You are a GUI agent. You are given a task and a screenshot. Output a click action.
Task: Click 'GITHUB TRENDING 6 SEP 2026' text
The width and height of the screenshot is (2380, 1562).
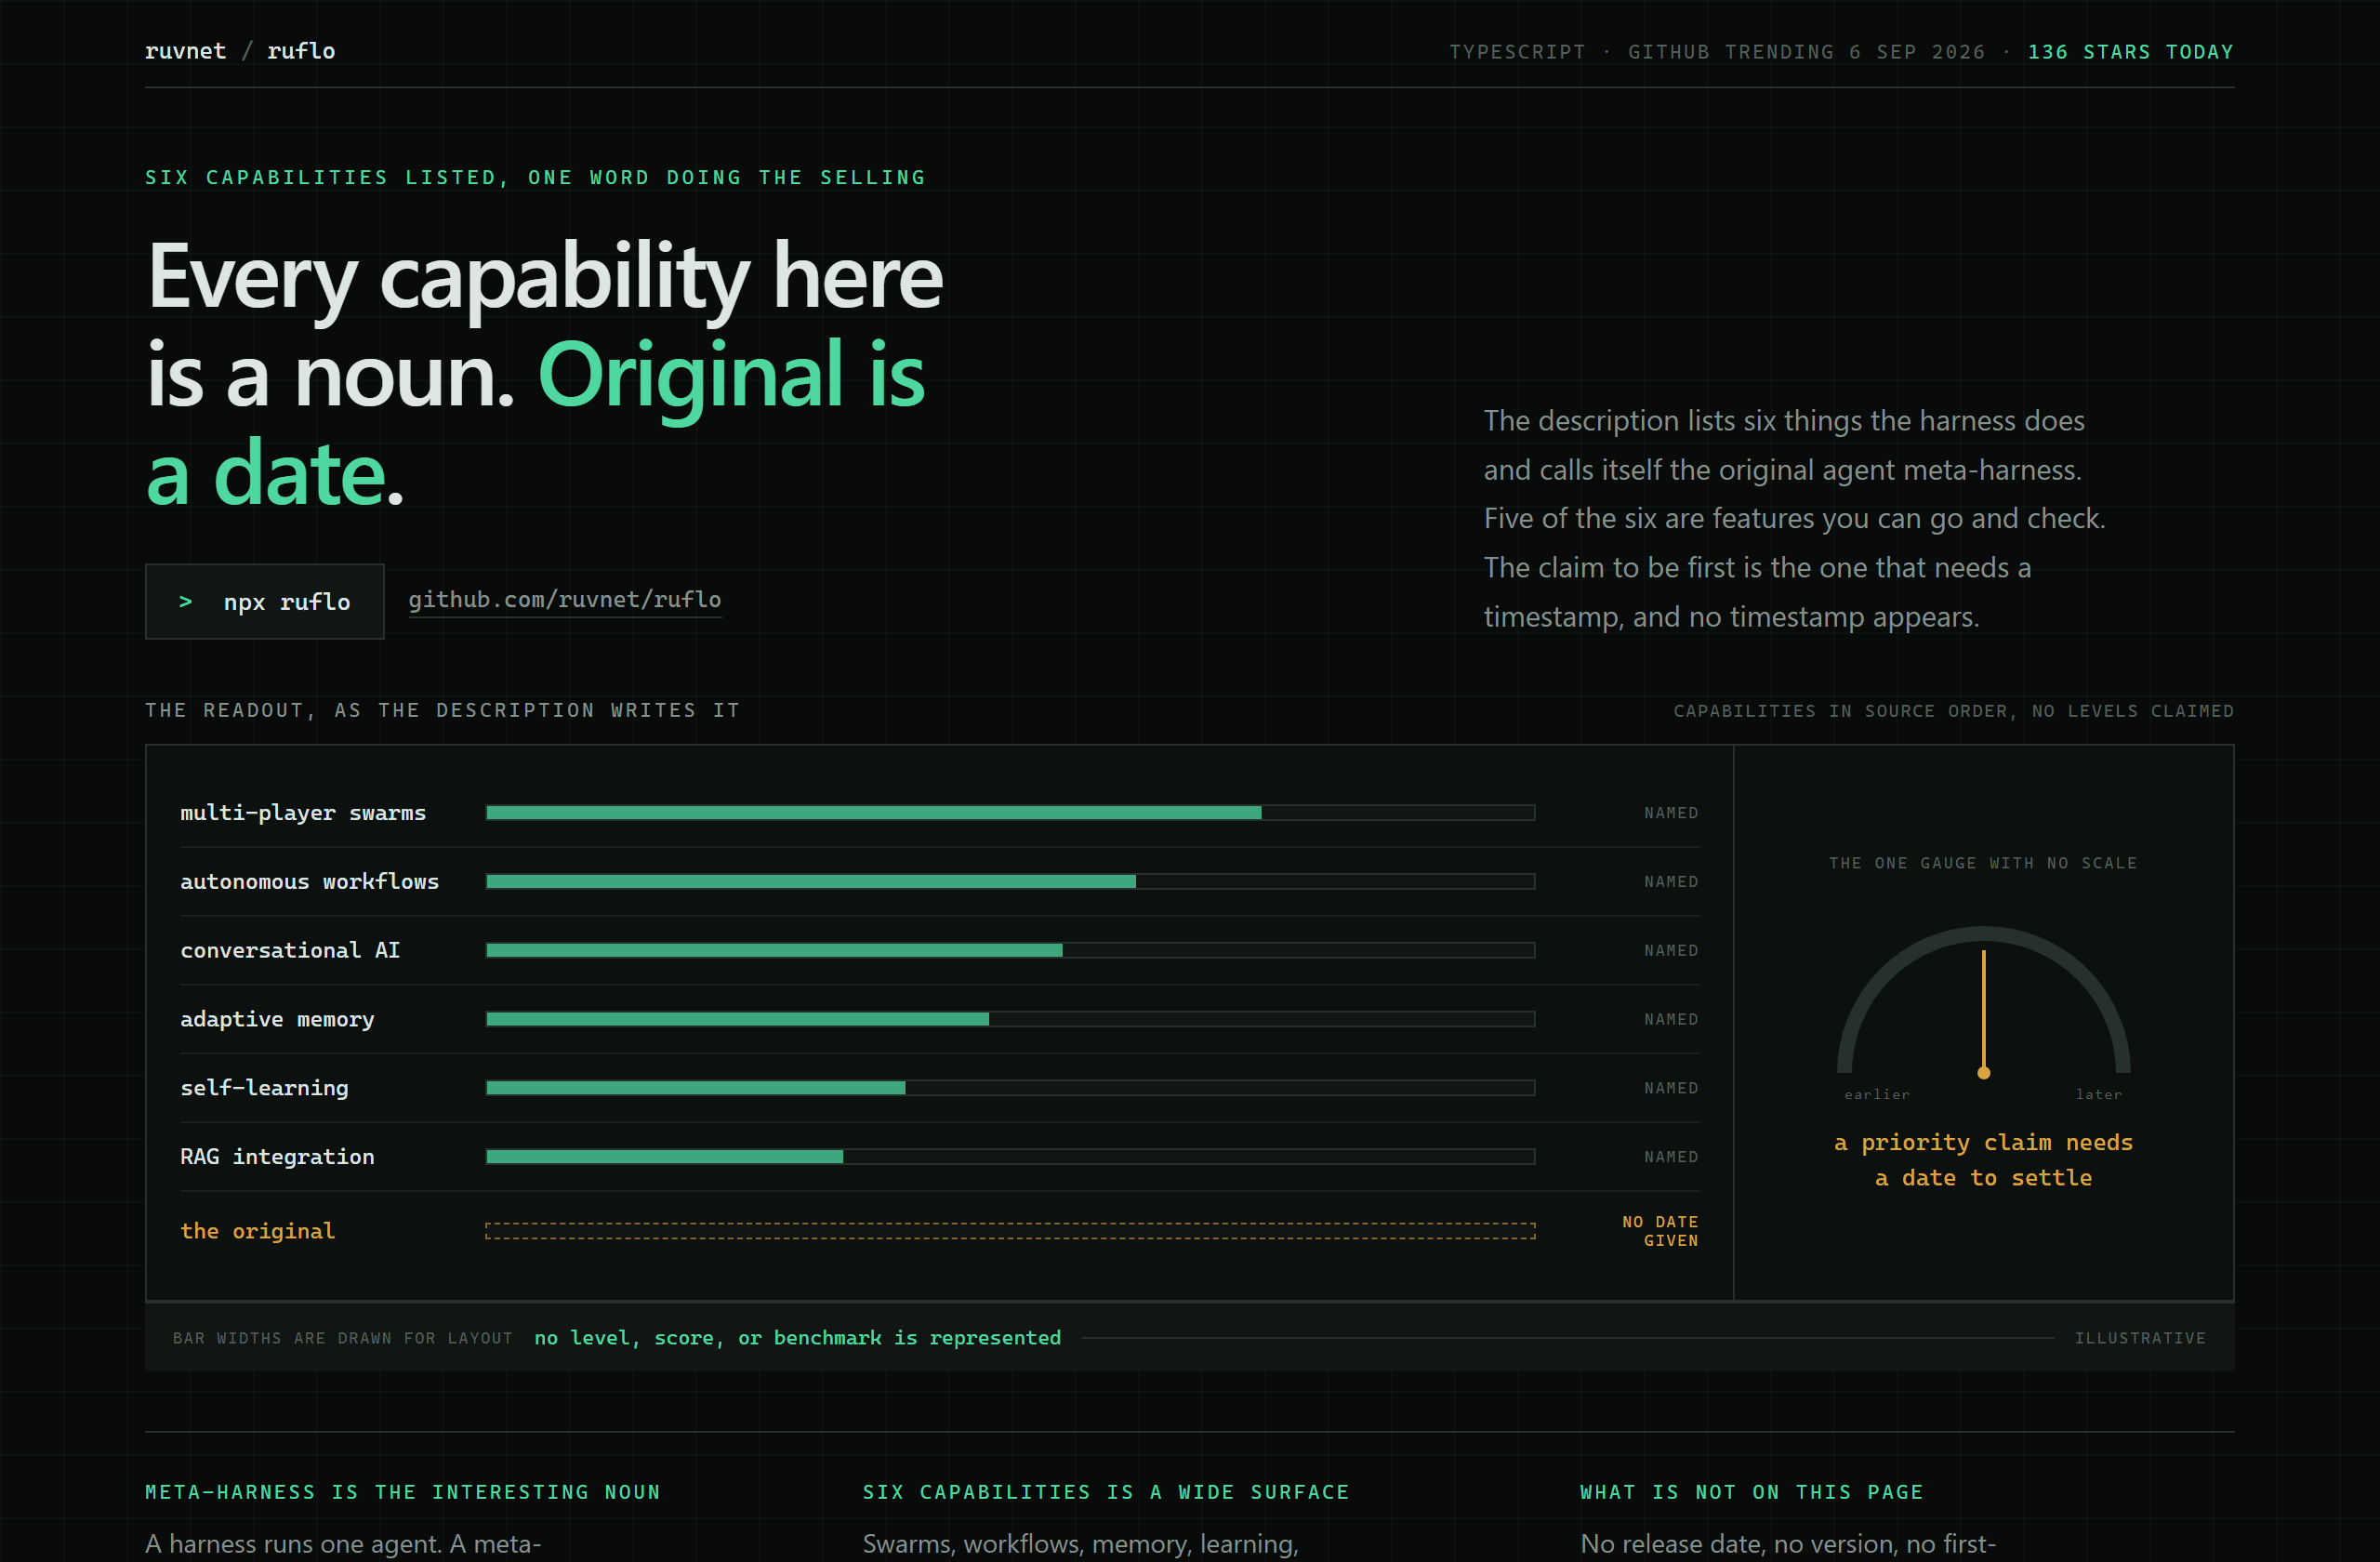[1806, 52]
